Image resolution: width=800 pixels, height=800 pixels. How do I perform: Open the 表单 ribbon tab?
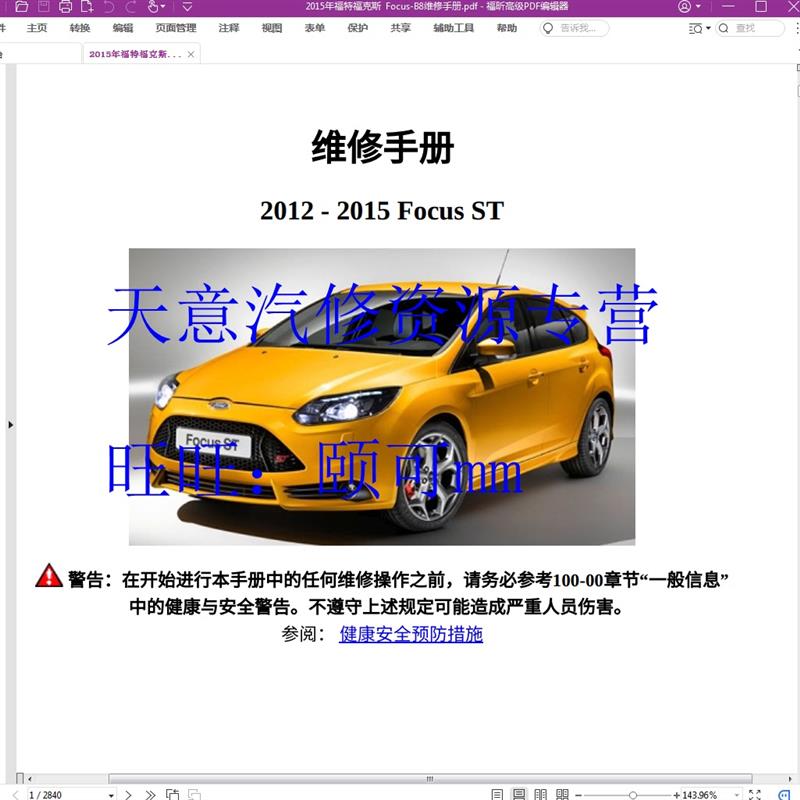point(314,28)
